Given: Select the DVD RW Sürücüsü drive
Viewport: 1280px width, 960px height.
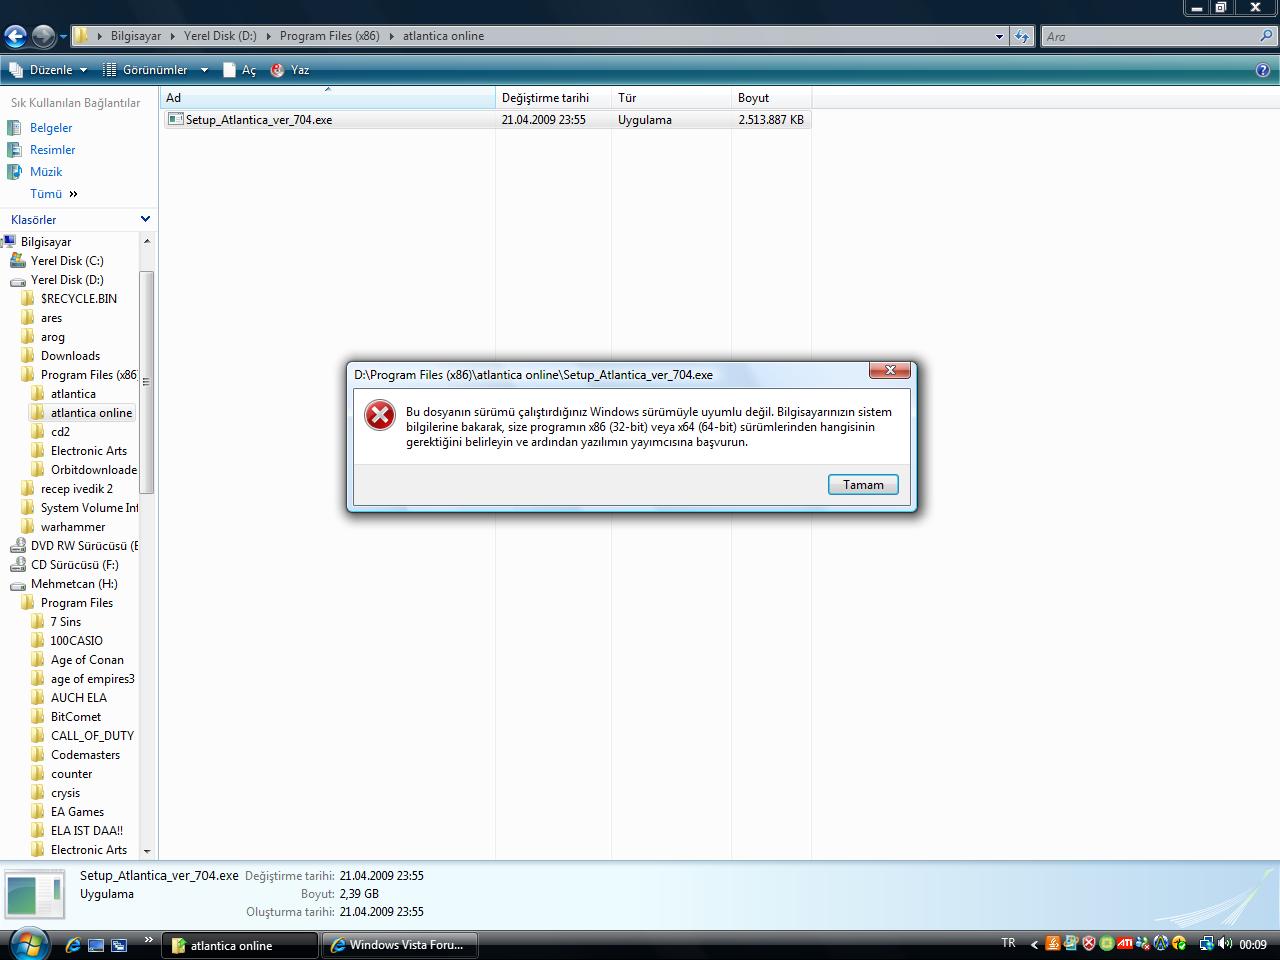Looking at the screenshot, I should 84,546.
